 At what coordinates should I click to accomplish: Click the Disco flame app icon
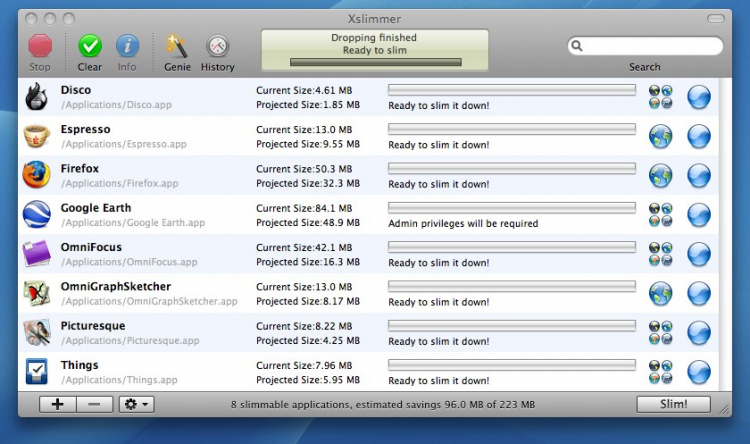(36, 97)
